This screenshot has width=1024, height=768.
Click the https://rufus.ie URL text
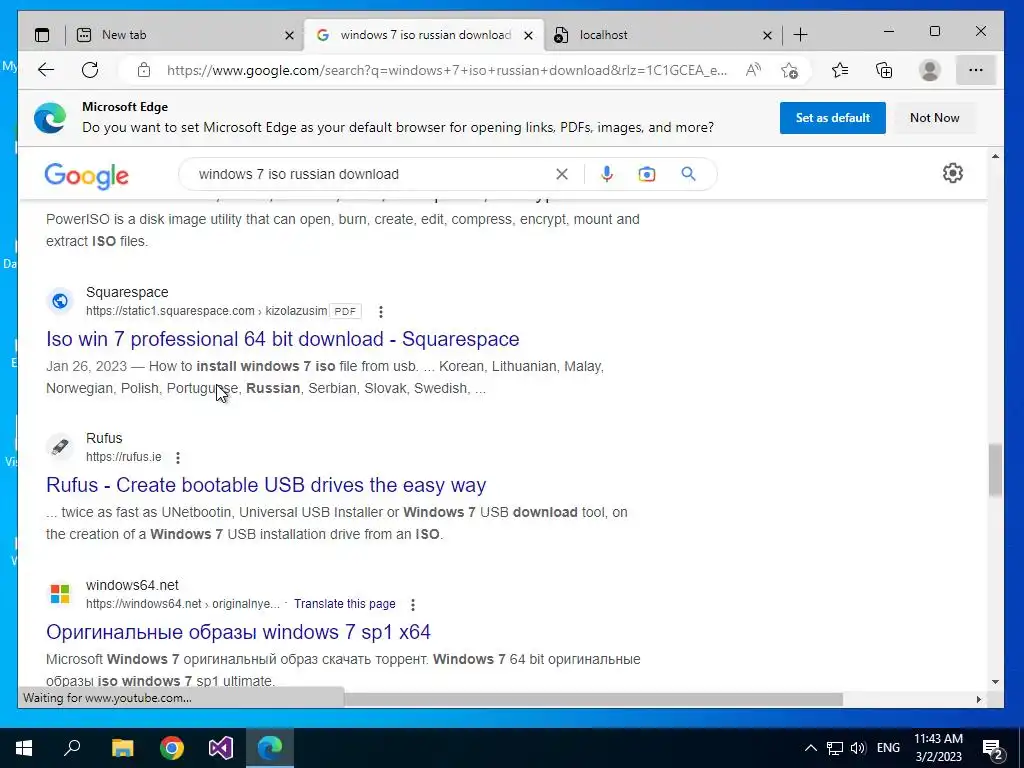[123, 457]
